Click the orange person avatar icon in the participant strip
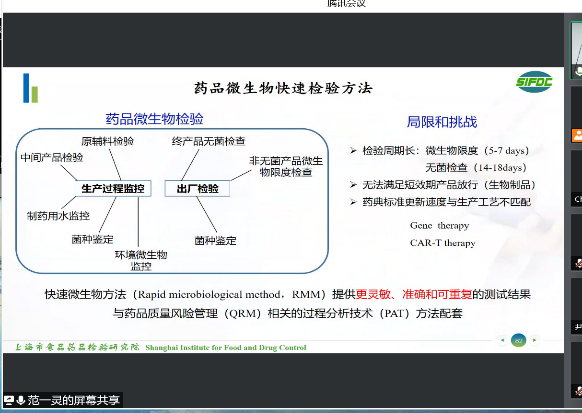Screen dimensions: 582x413 (577, 135)
